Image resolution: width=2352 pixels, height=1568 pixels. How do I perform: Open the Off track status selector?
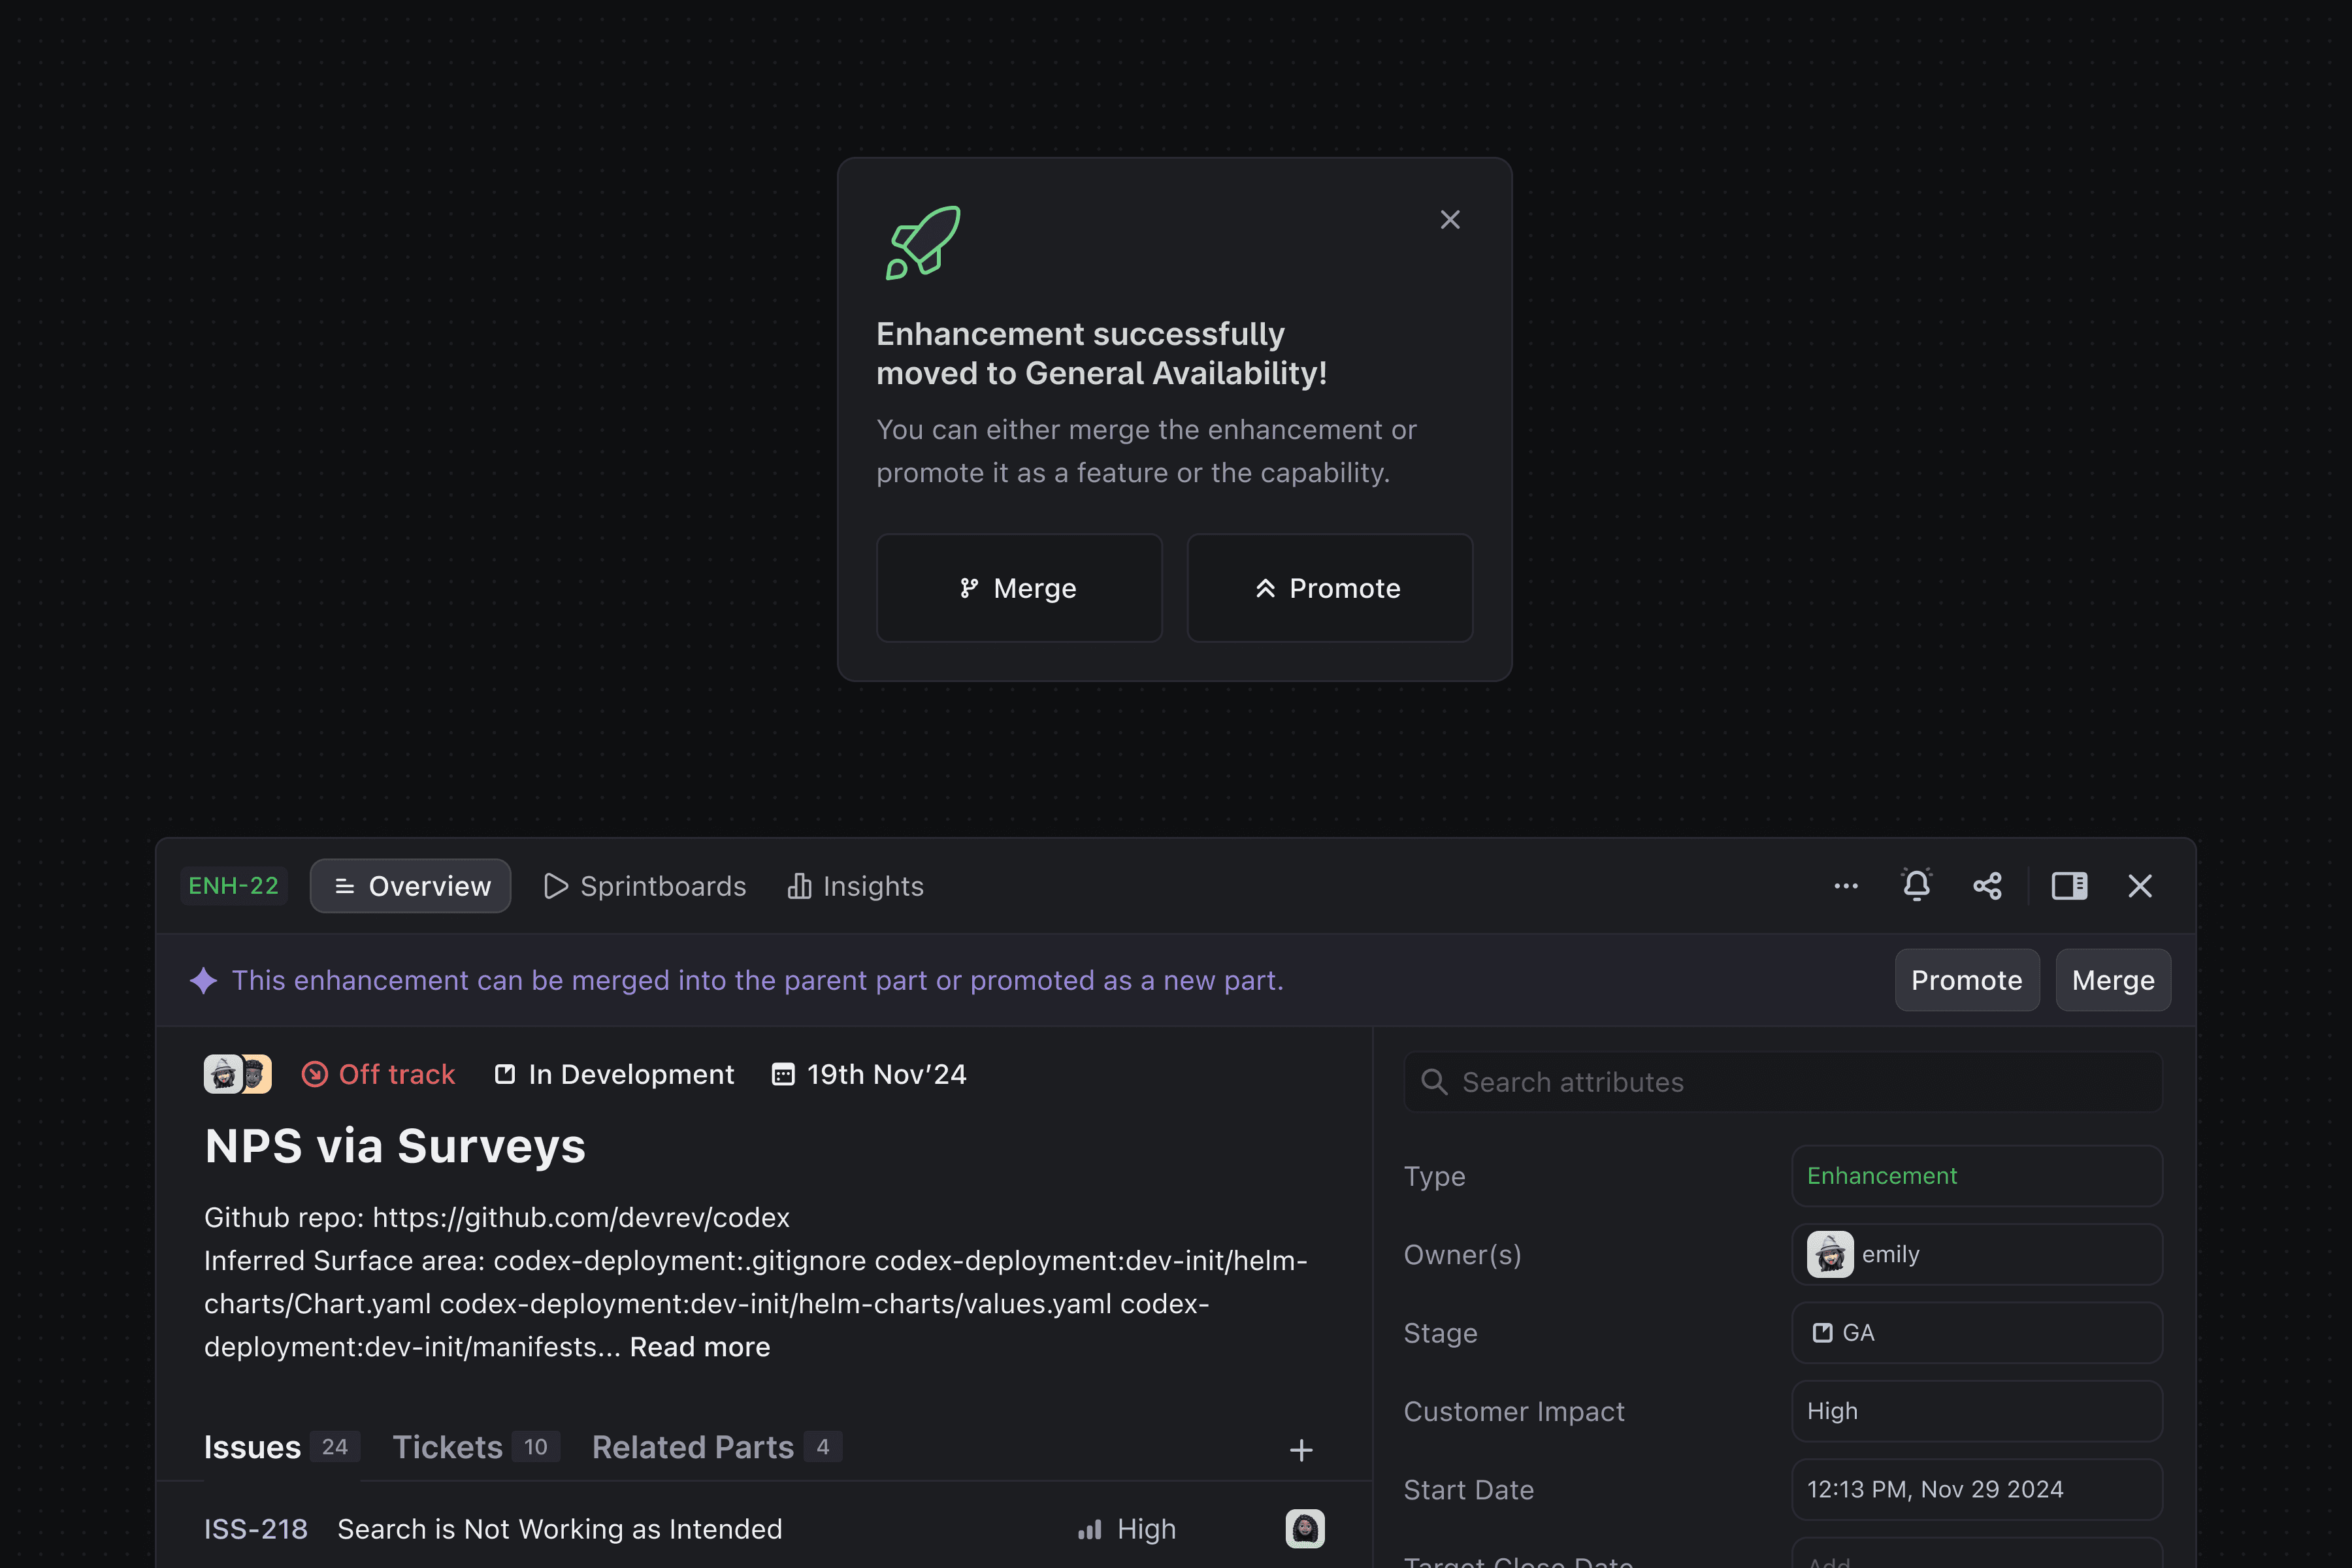tap(379, 1074)
